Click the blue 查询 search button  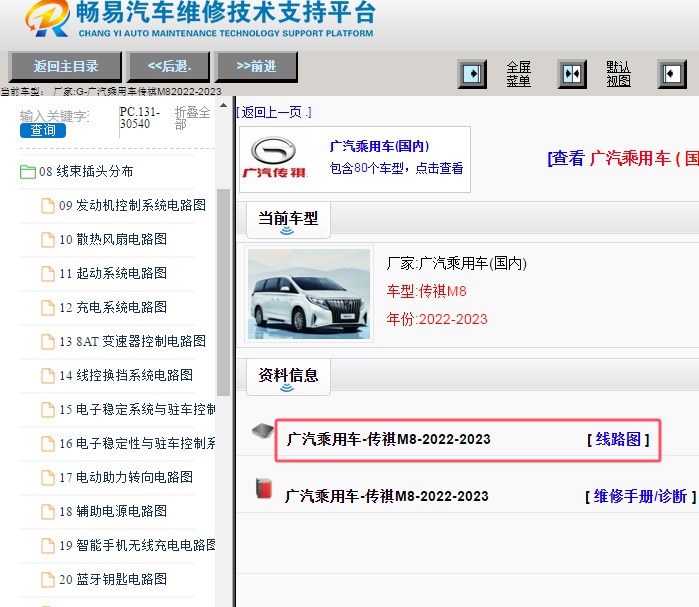tap(43, 130)
